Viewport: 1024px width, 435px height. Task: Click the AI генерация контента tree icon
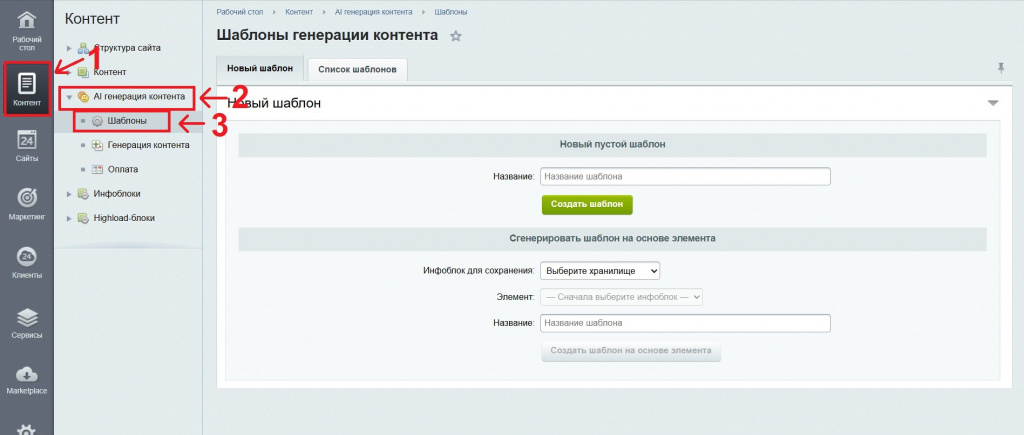(x=83, y=97)
